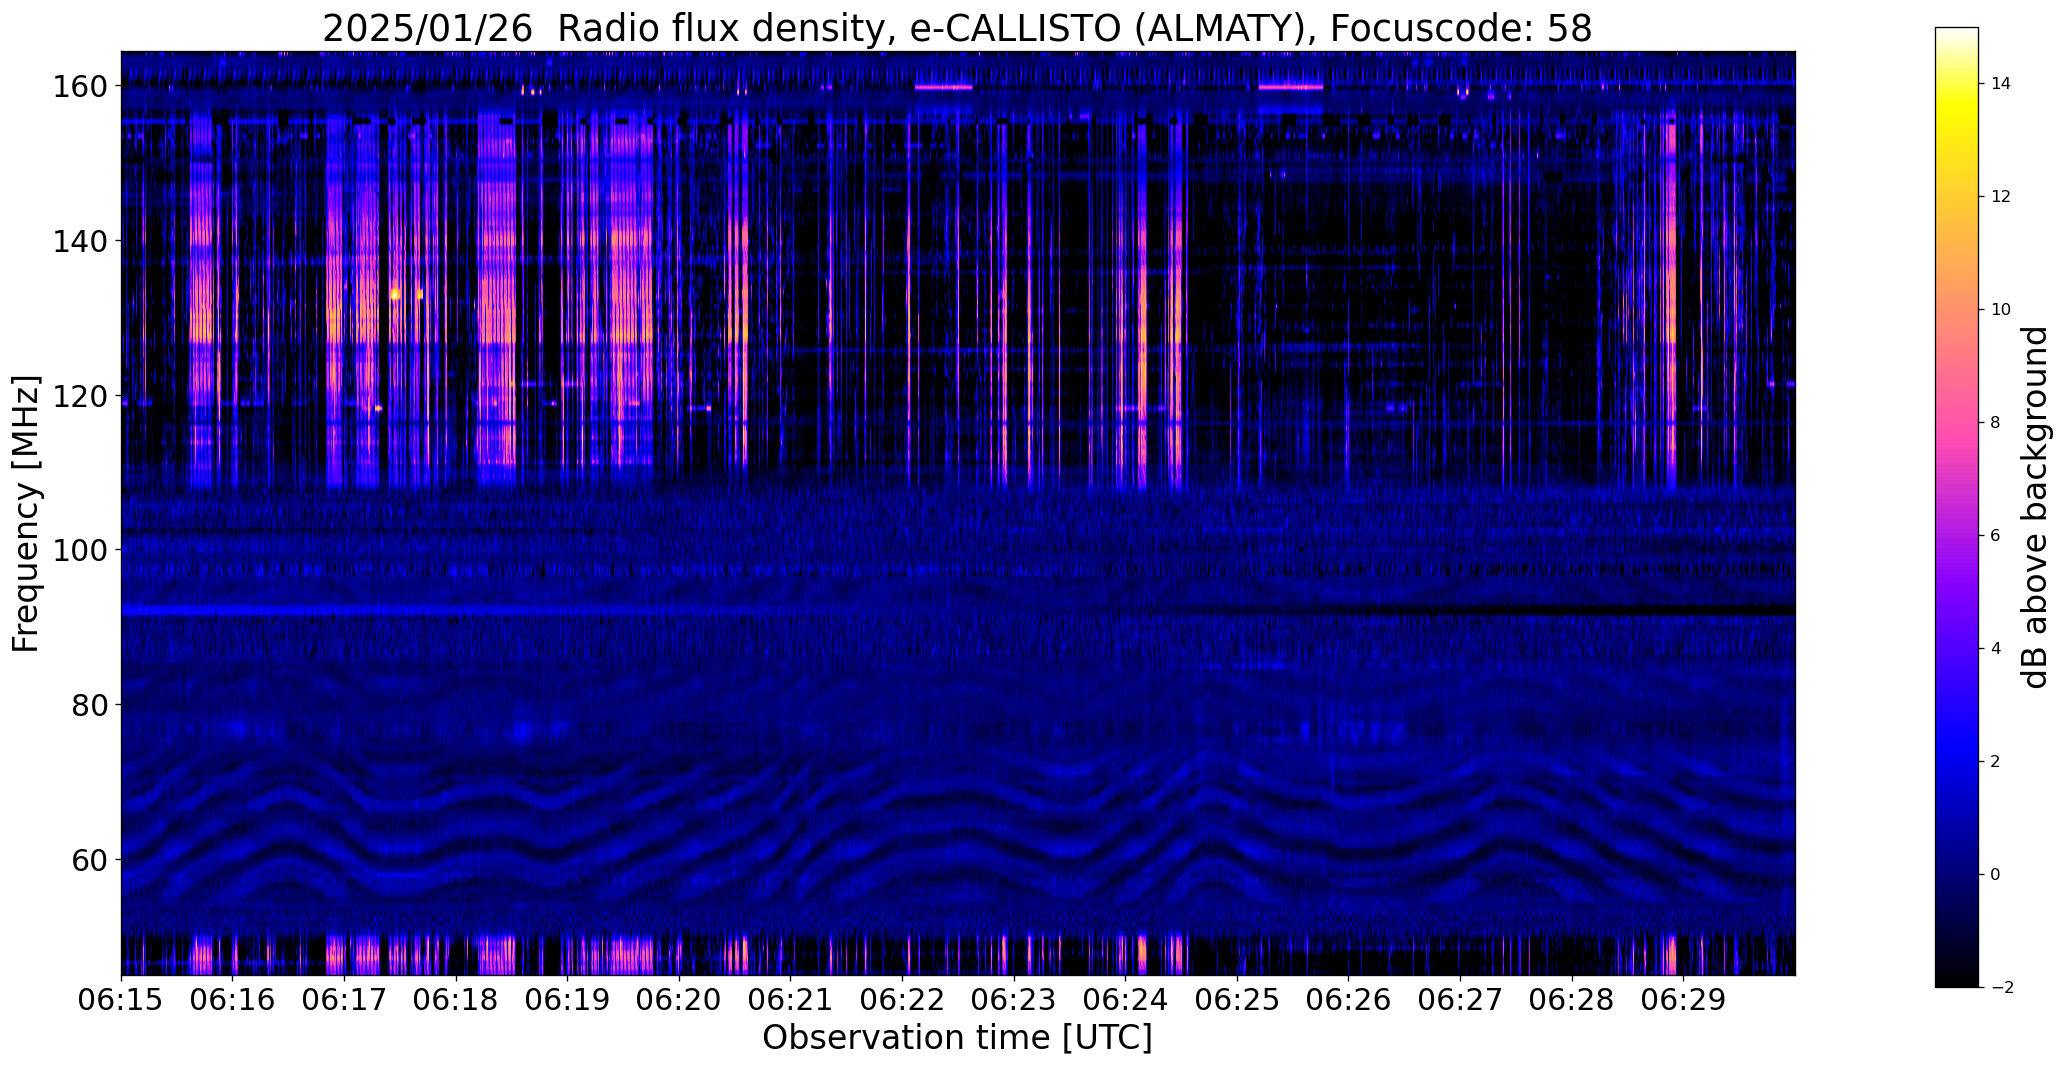Click the 06:15 time tick label
Viewport: 2066px width, 1067px height.
(x=121, y=1000)
